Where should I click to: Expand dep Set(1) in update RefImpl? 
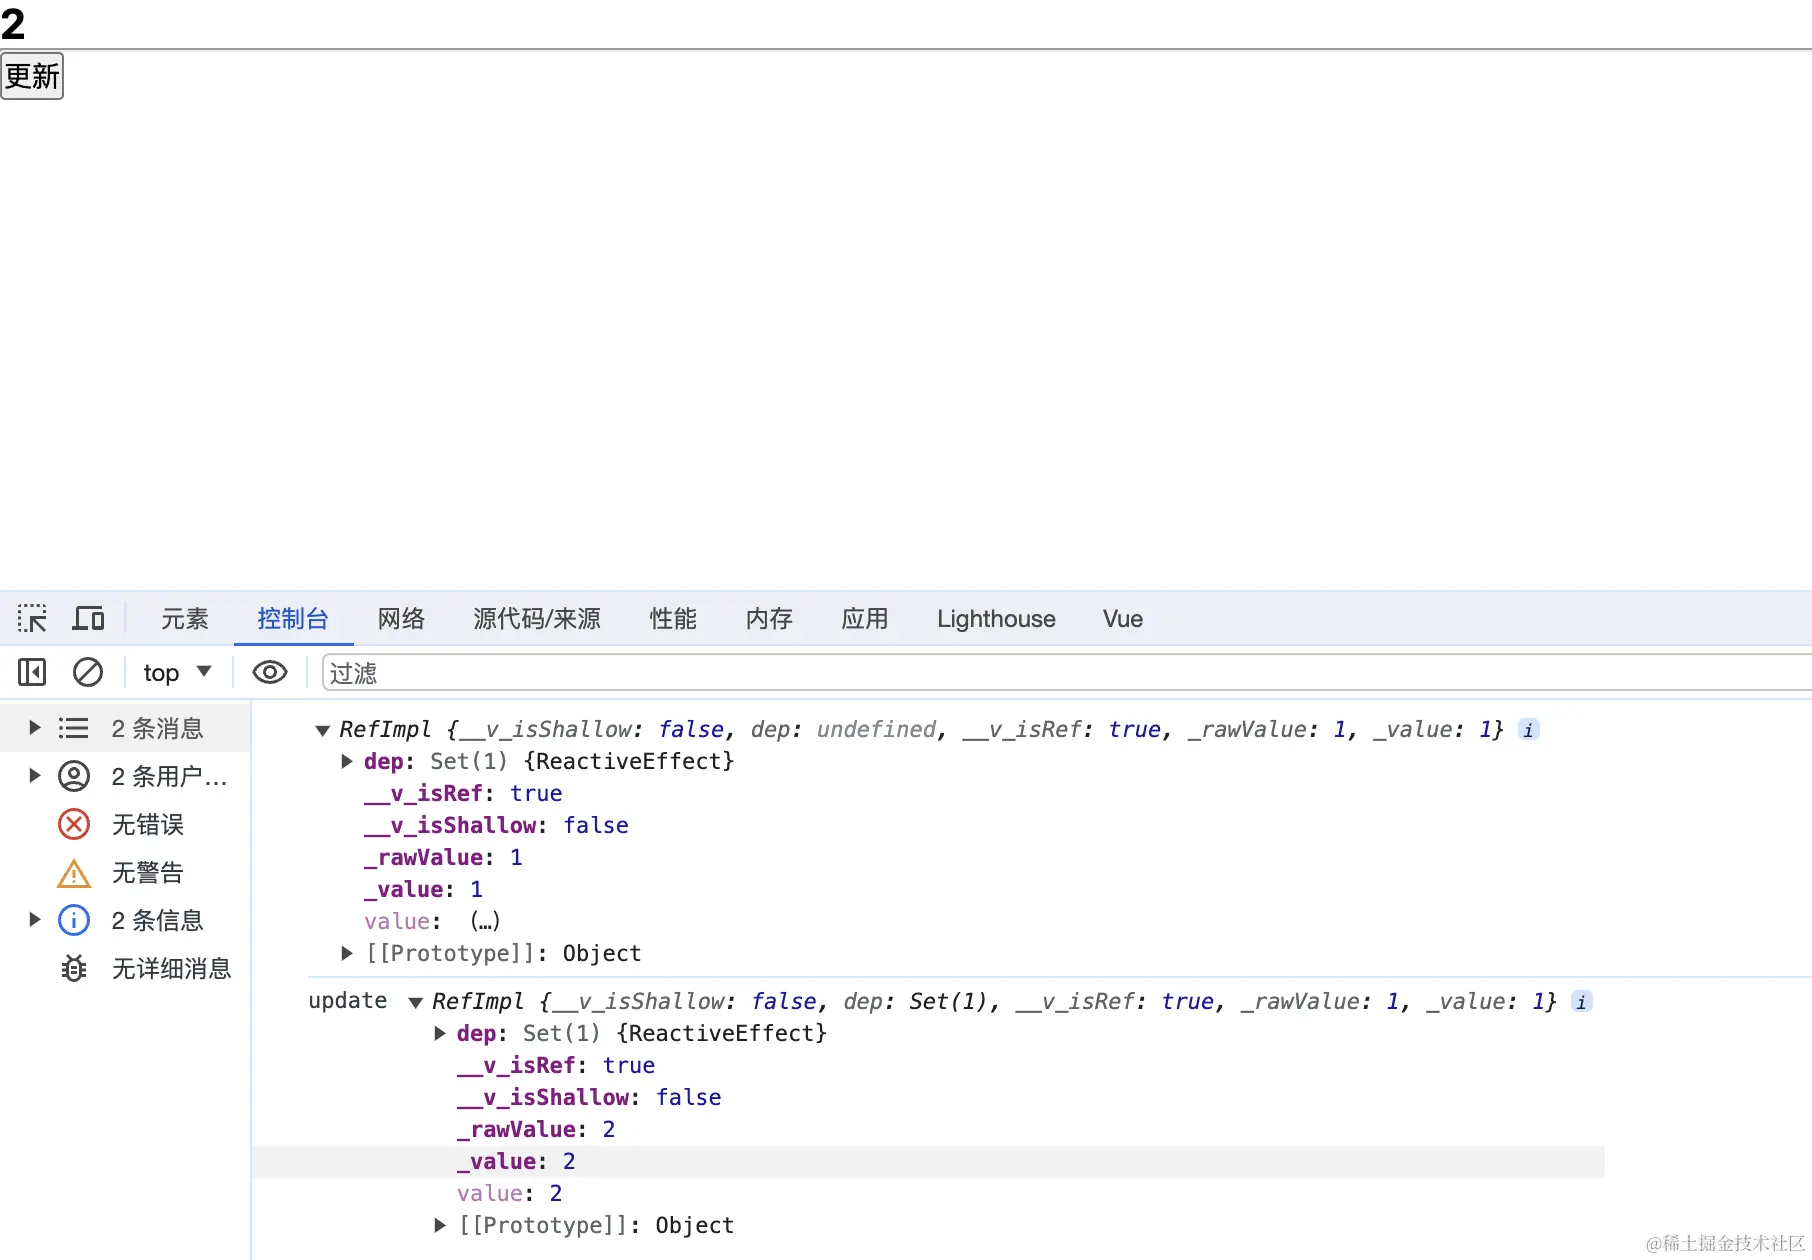440,1033
